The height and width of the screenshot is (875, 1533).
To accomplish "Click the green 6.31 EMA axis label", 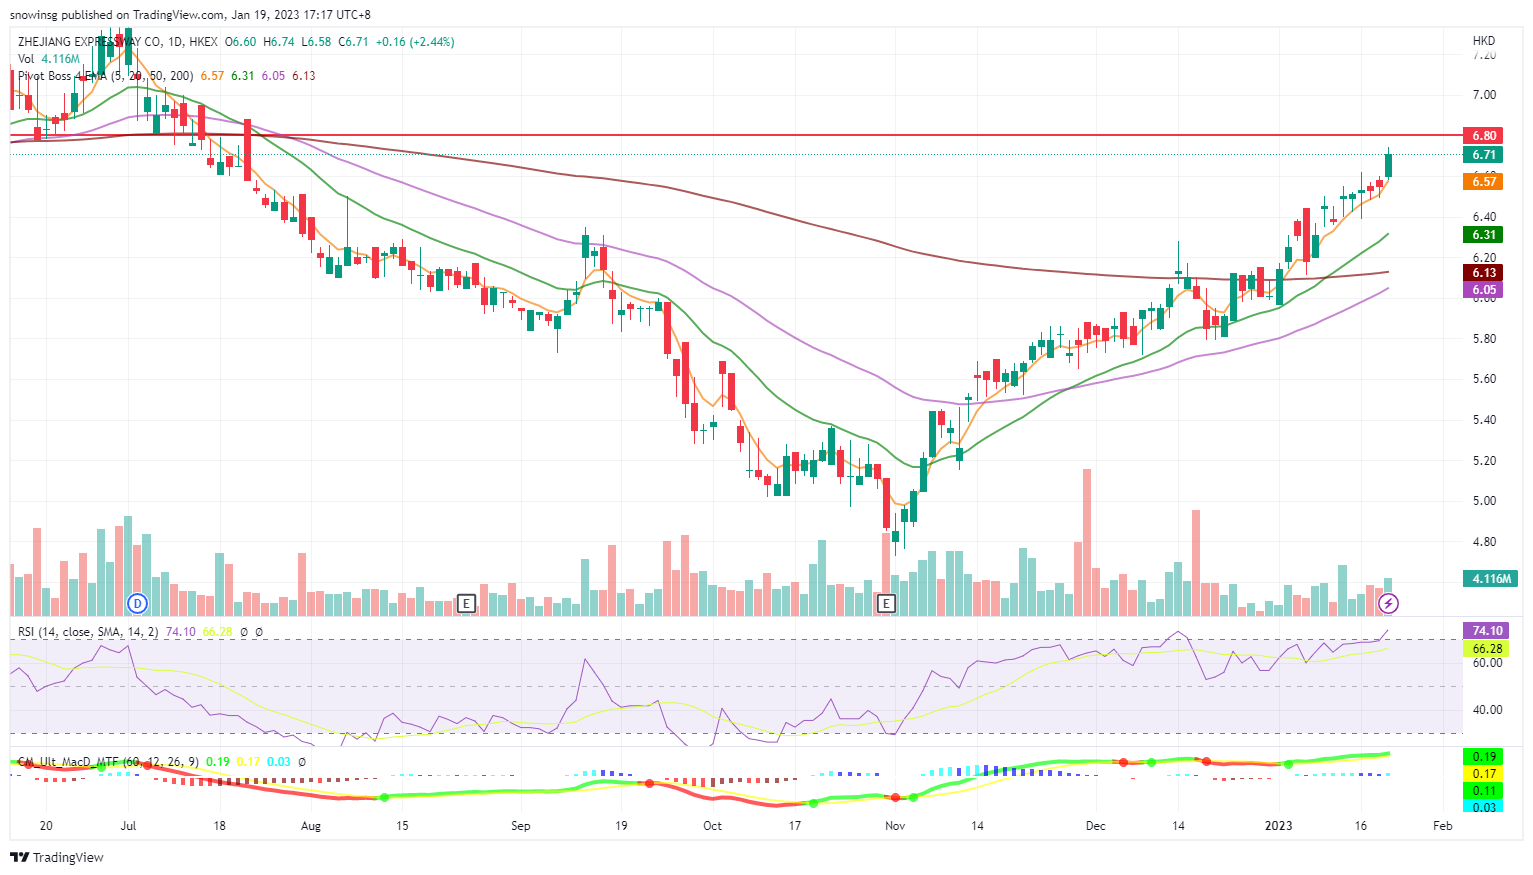I will (x=1484, y=235).
